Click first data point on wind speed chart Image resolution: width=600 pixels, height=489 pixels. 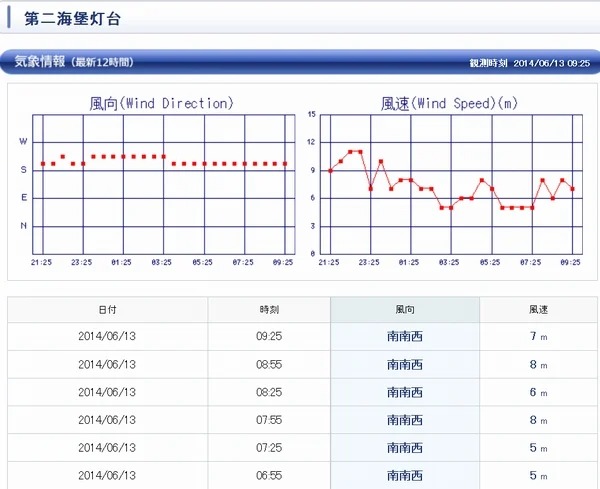point(330,170)
